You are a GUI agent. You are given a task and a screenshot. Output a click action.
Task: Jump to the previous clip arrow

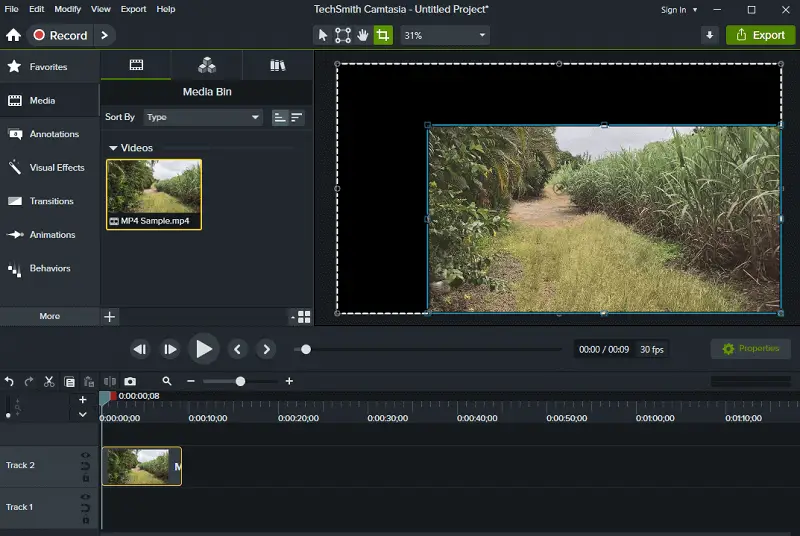tap(238, 349)
